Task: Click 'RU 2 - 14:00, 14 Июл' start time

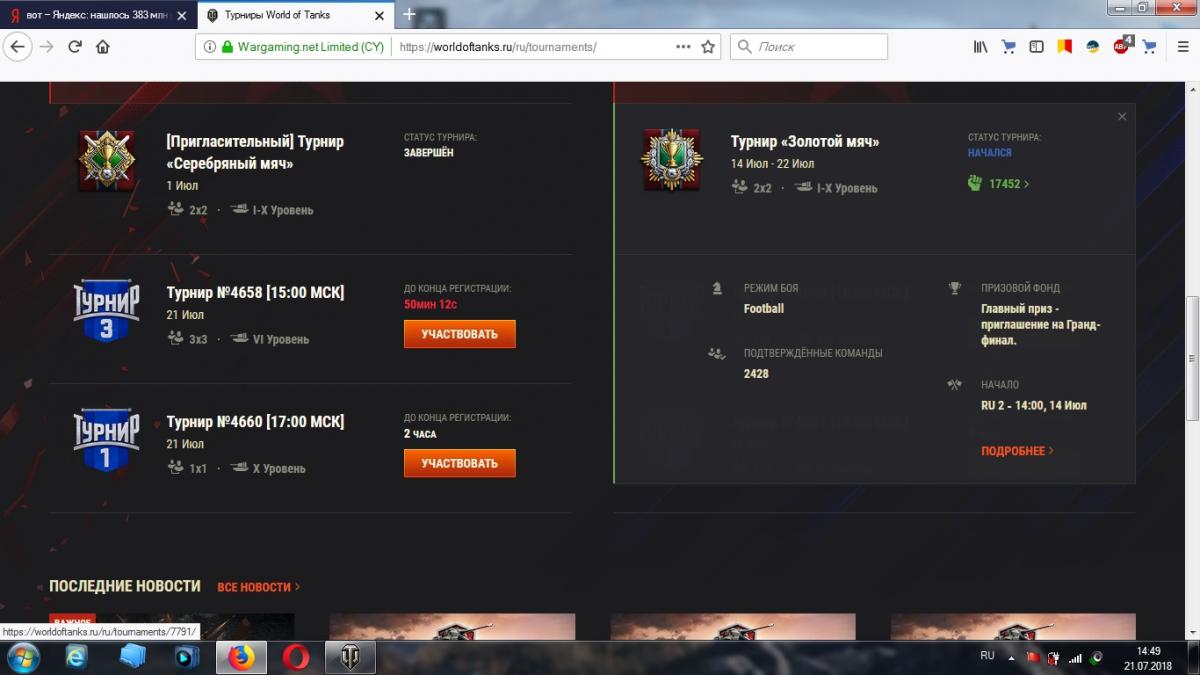Action: tap(1034, 405)
